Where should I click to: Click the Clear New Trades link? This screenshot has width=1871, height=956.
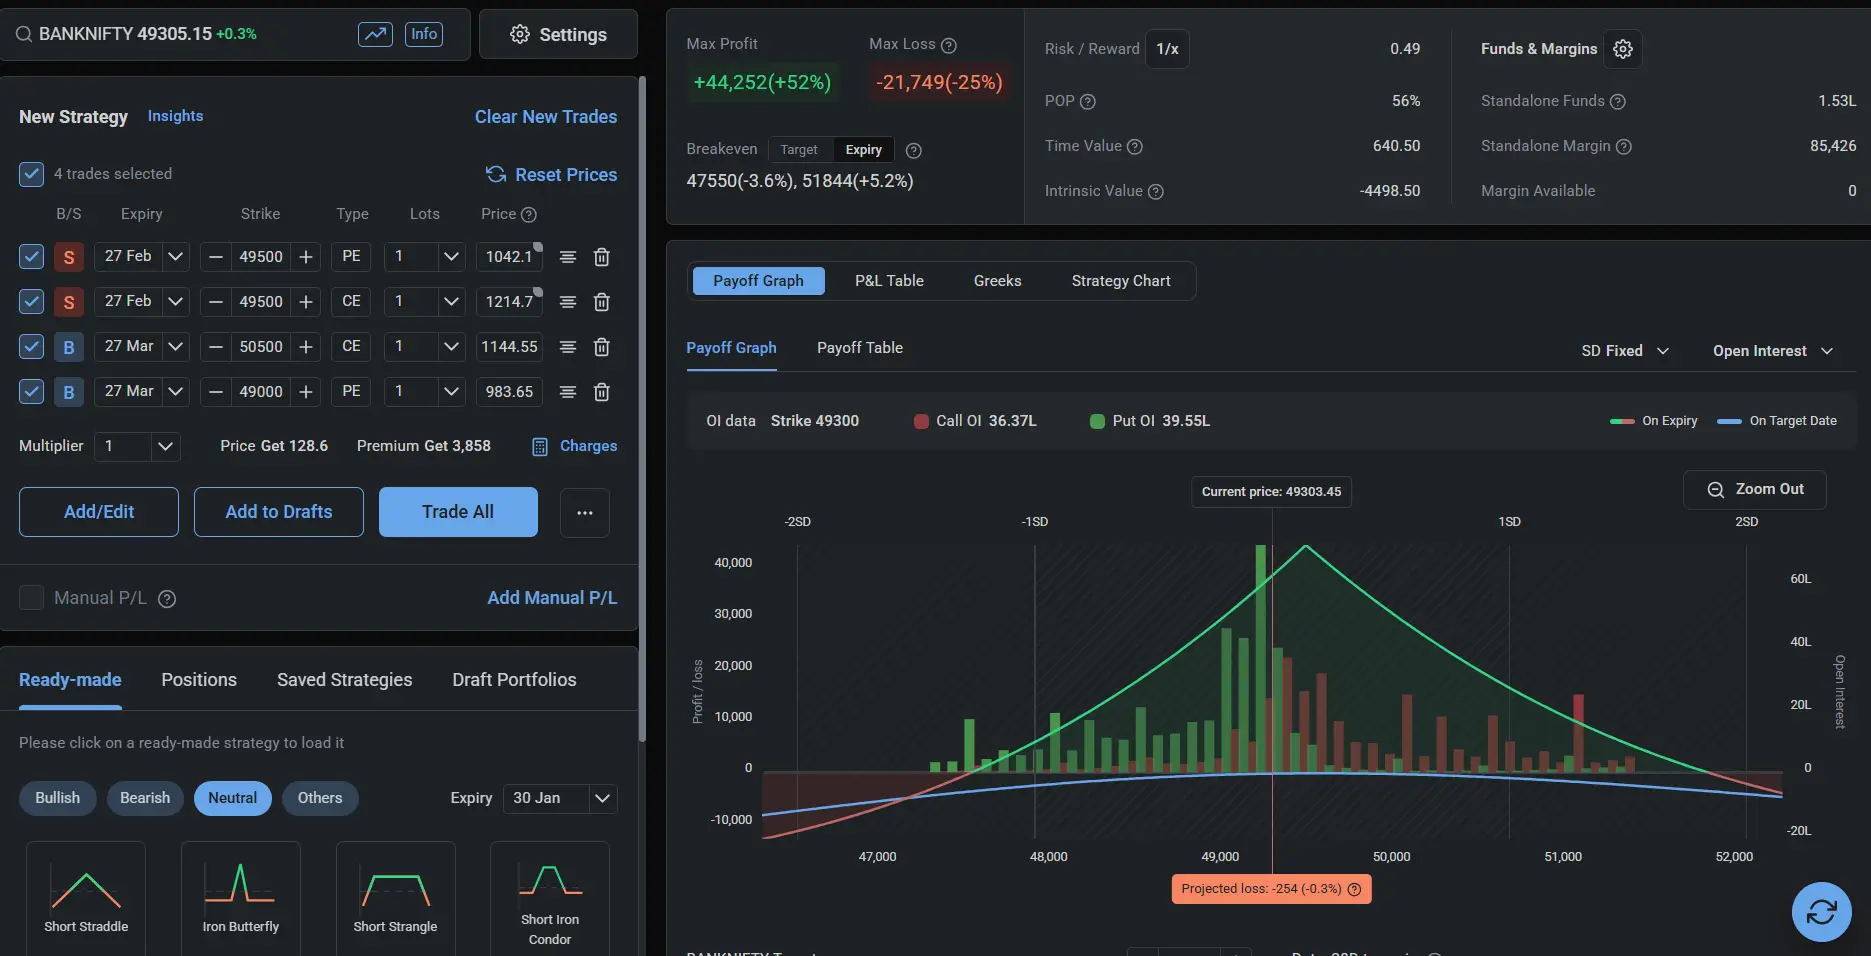coord(546,117)
